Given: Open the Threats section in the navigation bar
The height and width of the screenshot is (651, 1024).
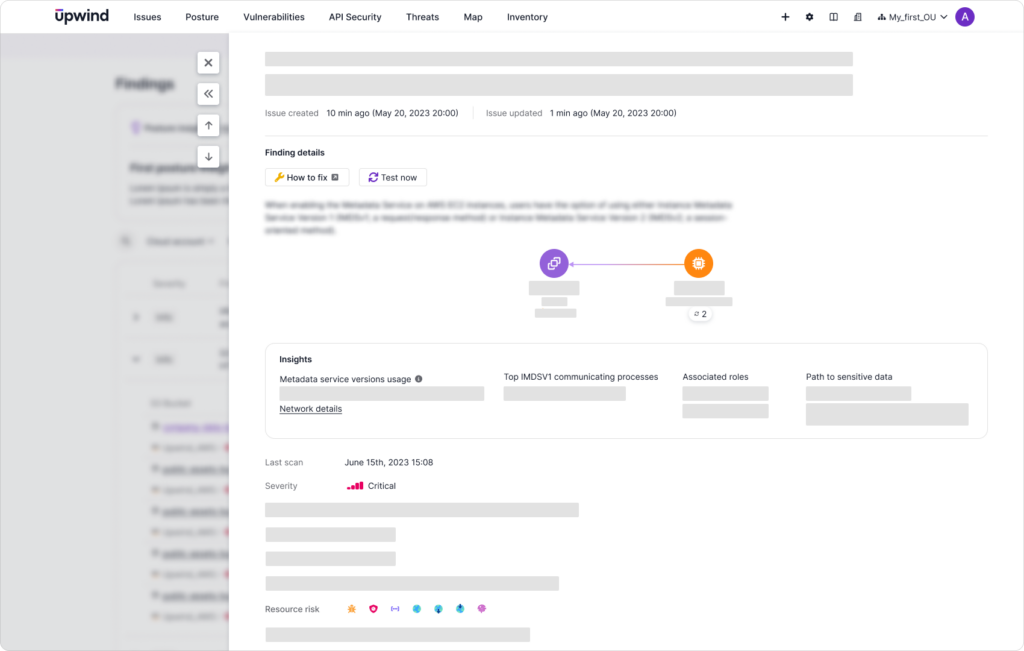Looking at the screenshot, I should point(422,17).
